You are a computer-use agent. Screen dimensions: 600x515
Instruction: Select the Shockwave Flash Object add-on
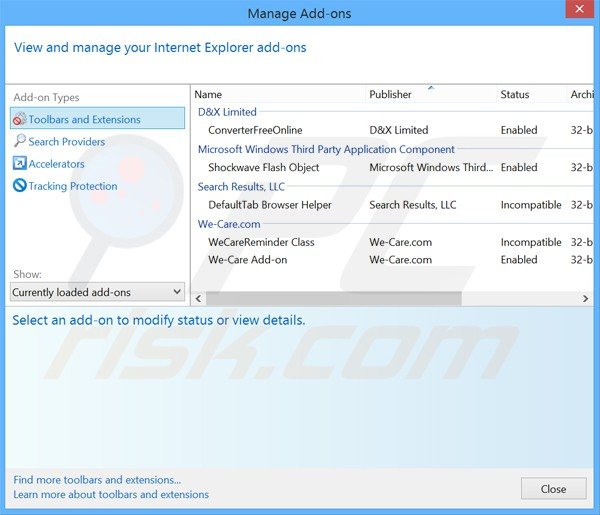[x=393, y=167]
